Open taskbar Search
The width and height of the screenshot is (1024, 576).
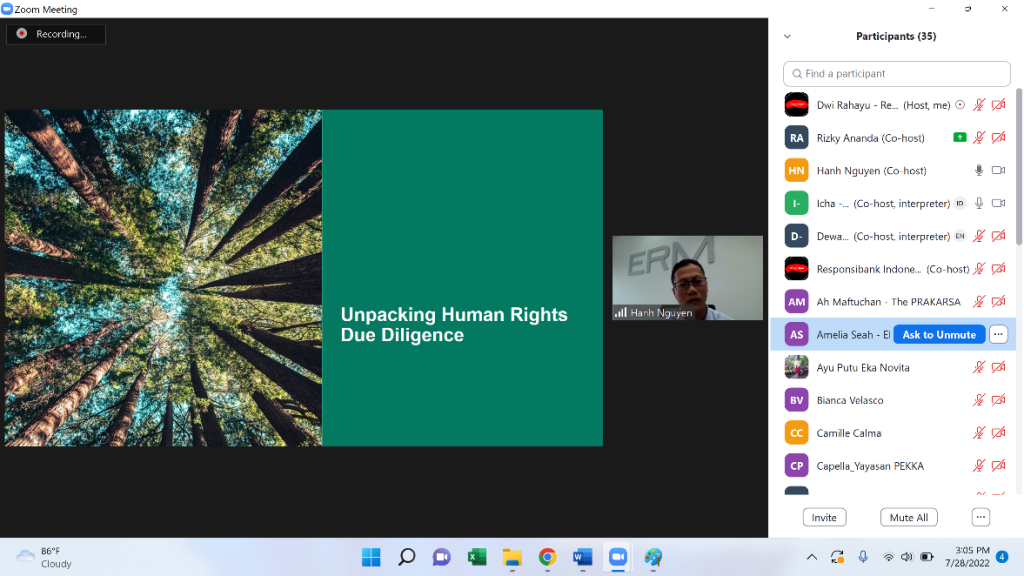tap(406, 557)
